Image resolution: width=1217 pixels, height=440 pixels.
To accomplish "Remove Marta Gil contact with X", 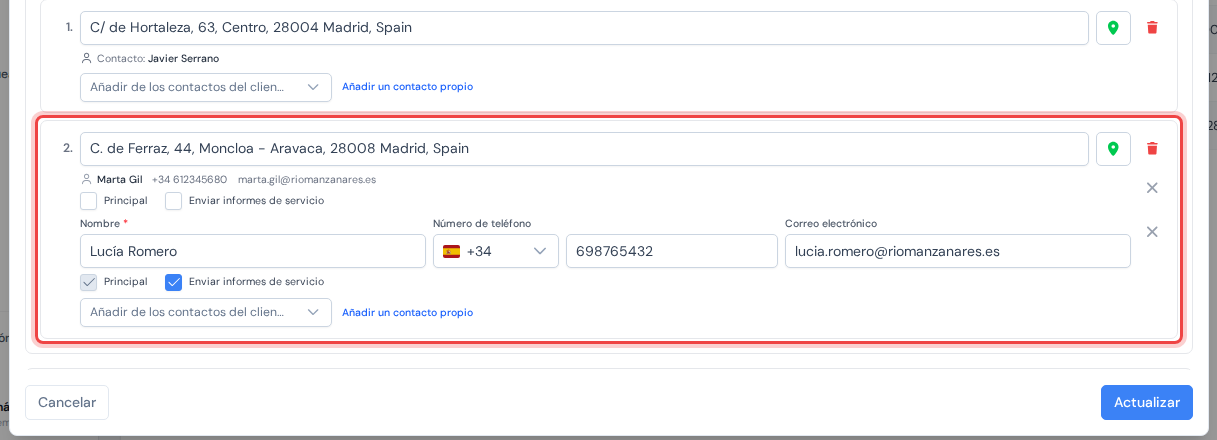I will pyautogui.click(x=1152, y=188).
